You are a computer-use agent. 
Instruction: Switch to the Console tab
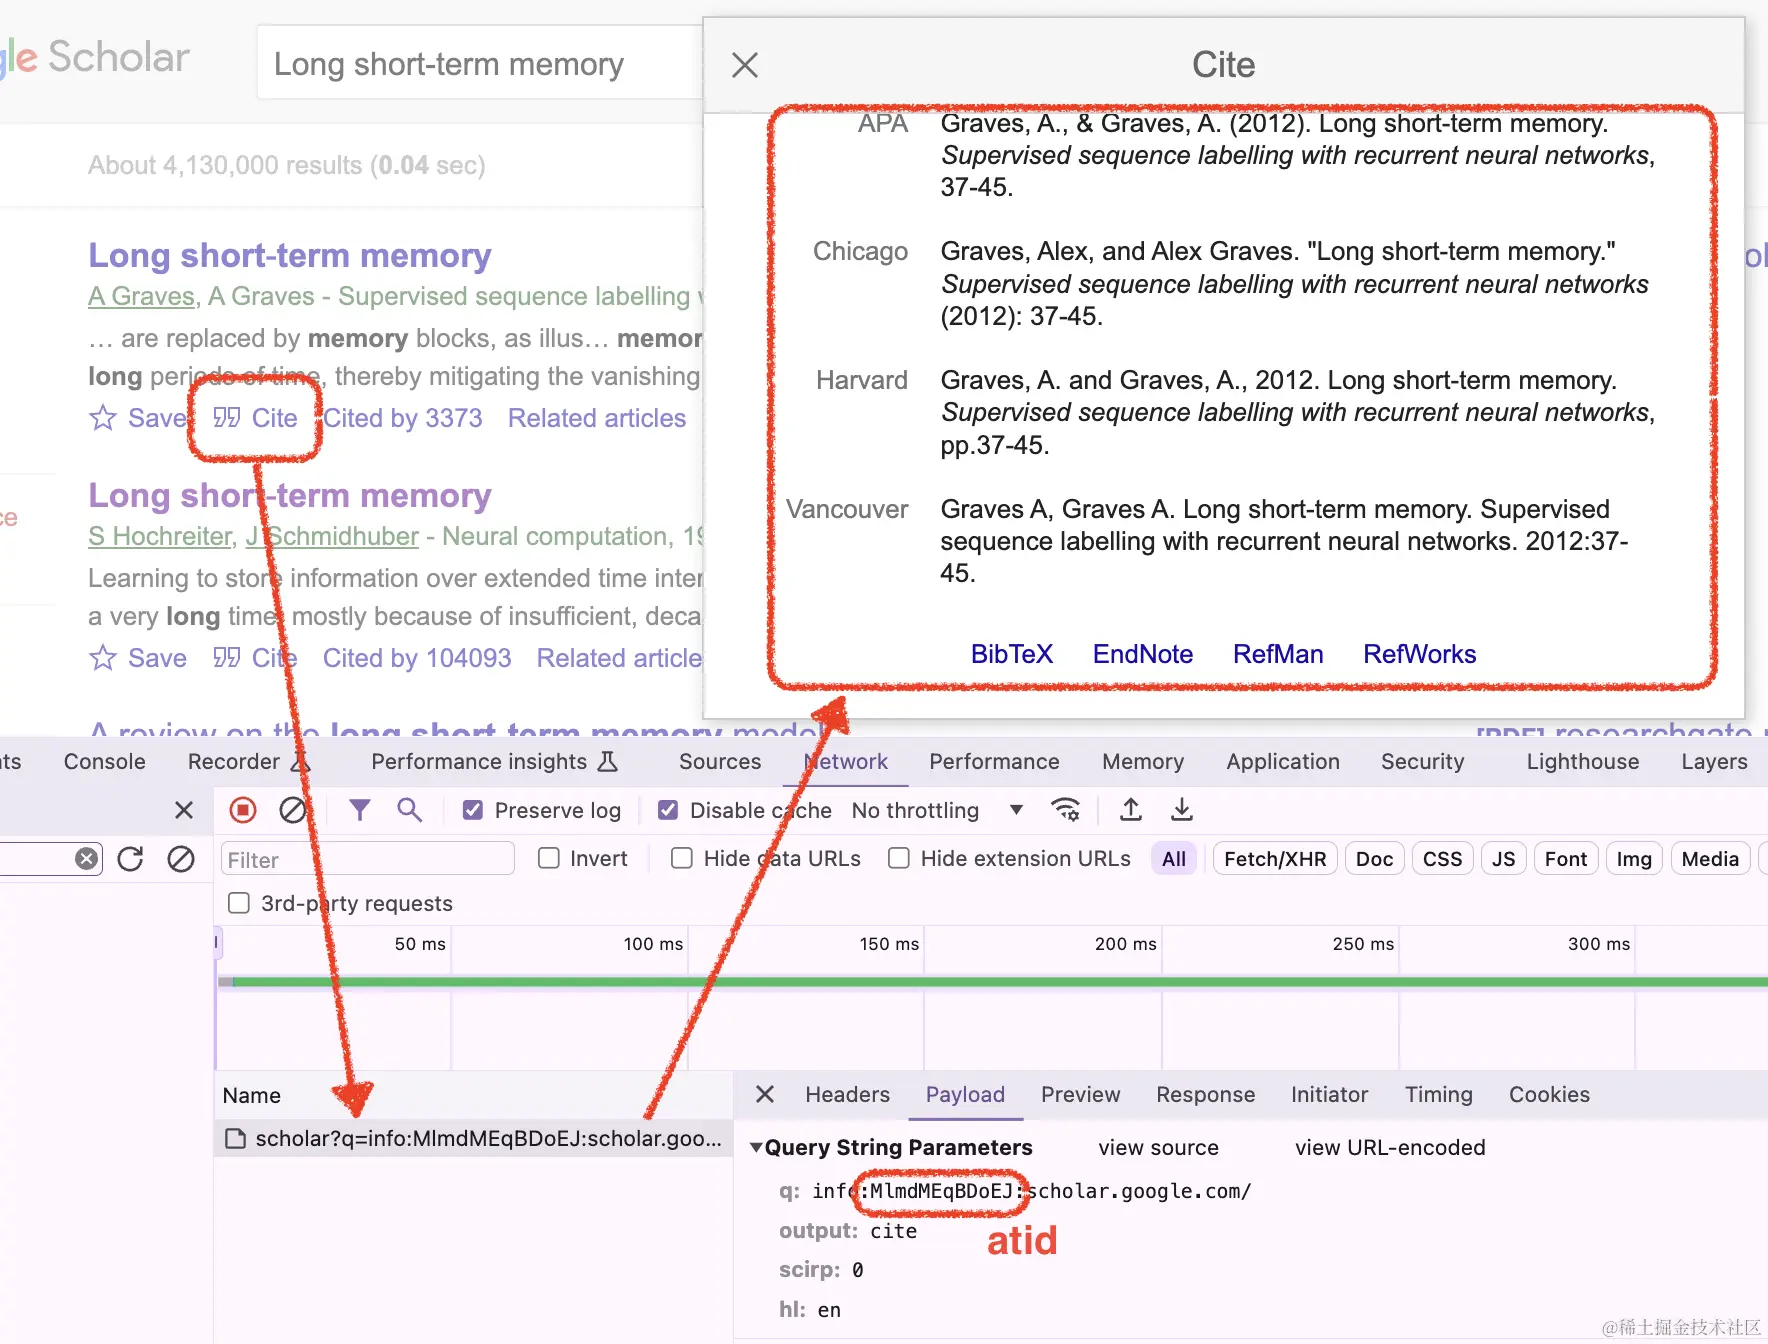pyautogui.click(x=105, y=761)
